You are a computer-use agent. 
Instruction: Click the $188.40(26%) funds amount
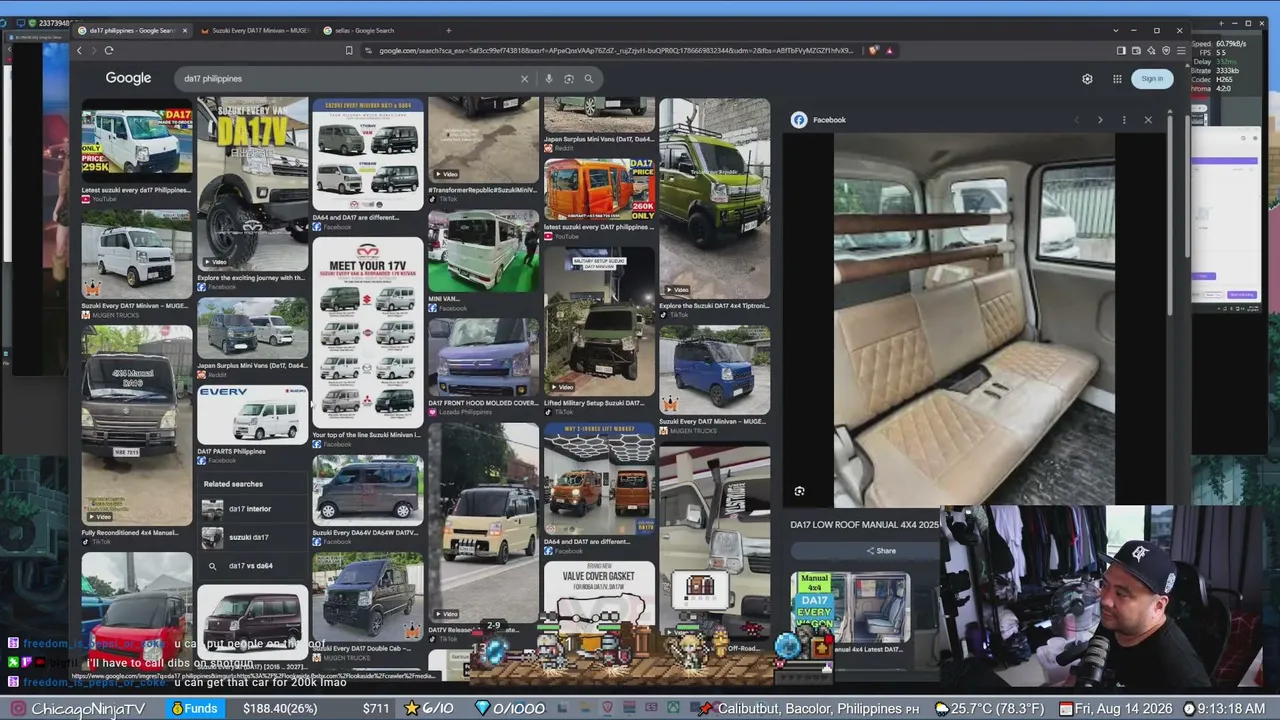pyautogui.click(x=280, y=709)
